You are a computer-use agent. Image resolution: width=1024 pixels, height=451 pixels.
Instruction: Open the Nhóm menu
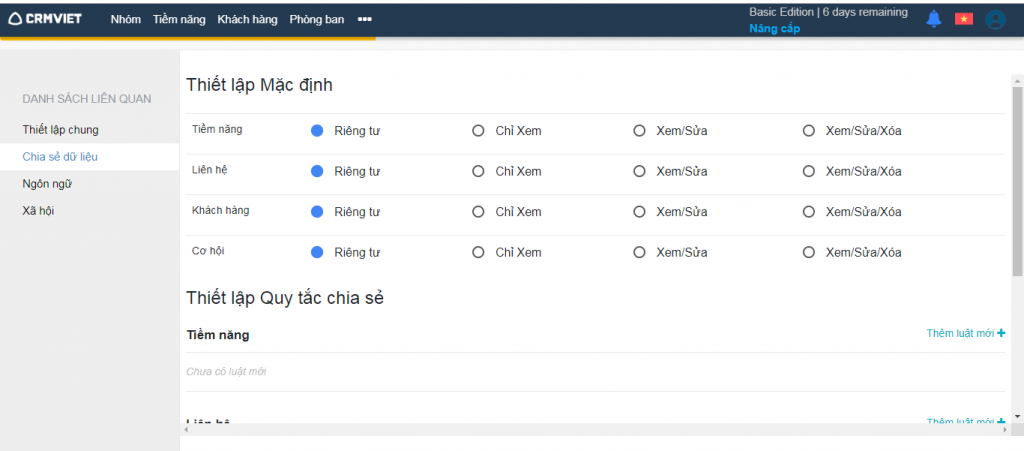(125, 19)
